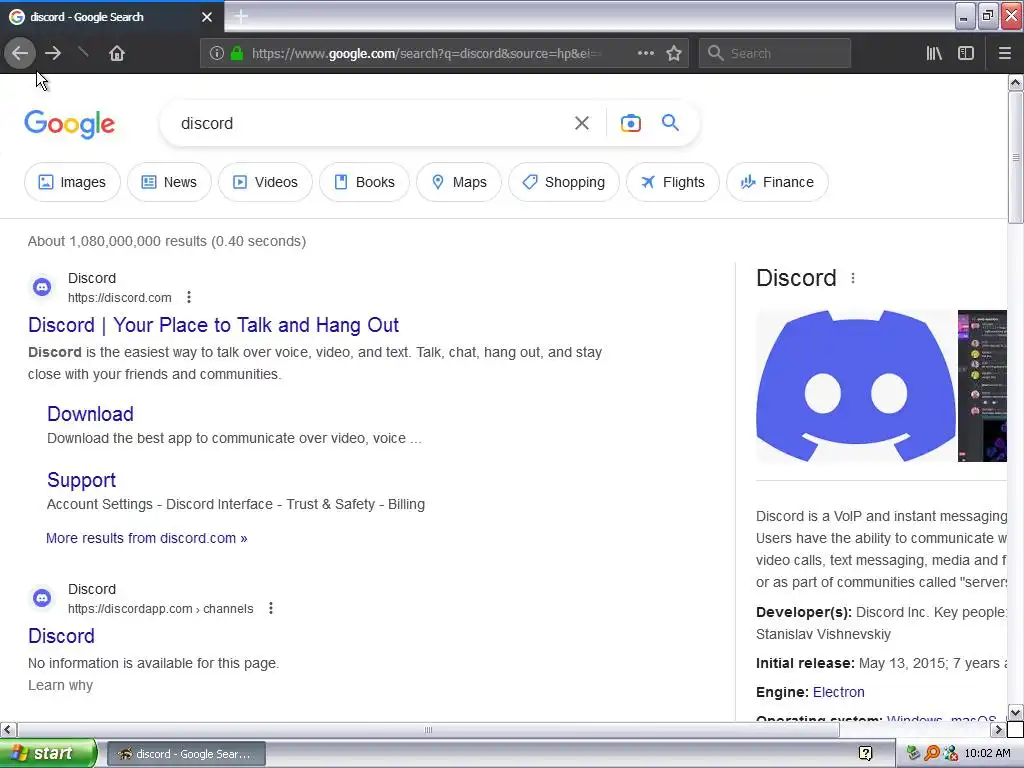Screen dimensions: 1024x768
Task: Open the browser home page
Action: coord(117,53)
